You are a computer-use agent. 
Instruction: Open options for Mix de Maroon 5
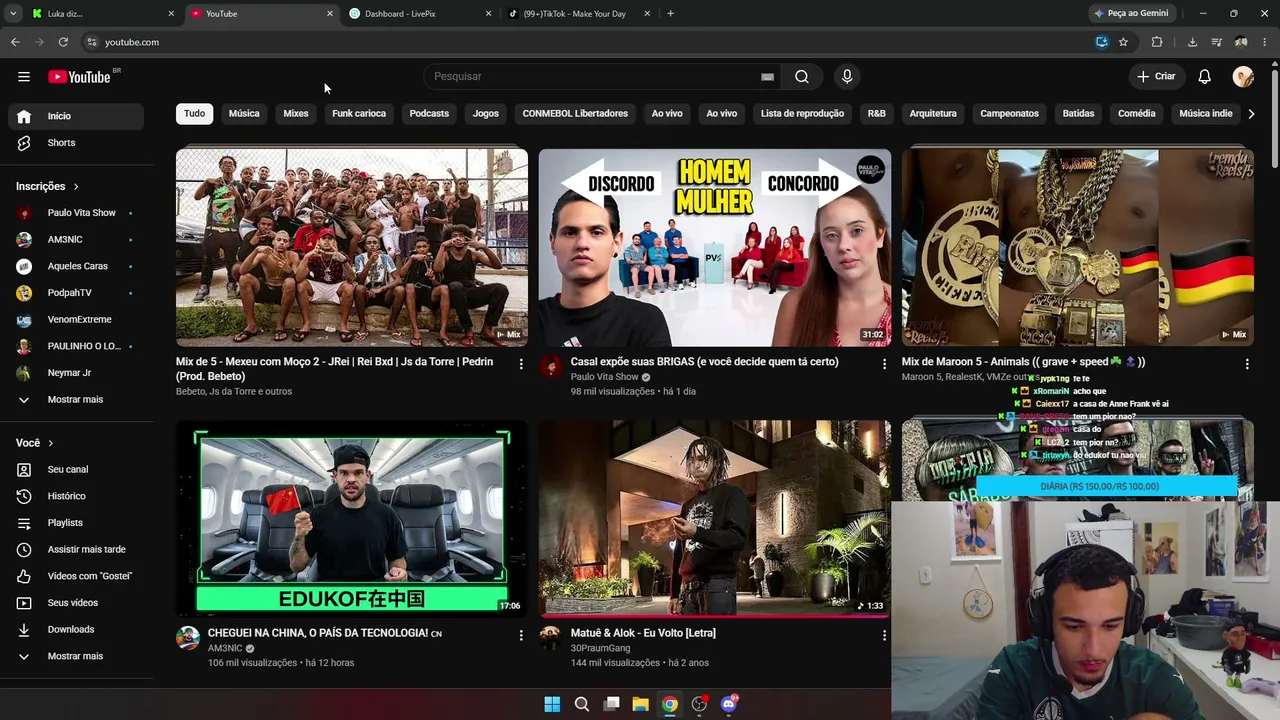[x=1247, y=365]
